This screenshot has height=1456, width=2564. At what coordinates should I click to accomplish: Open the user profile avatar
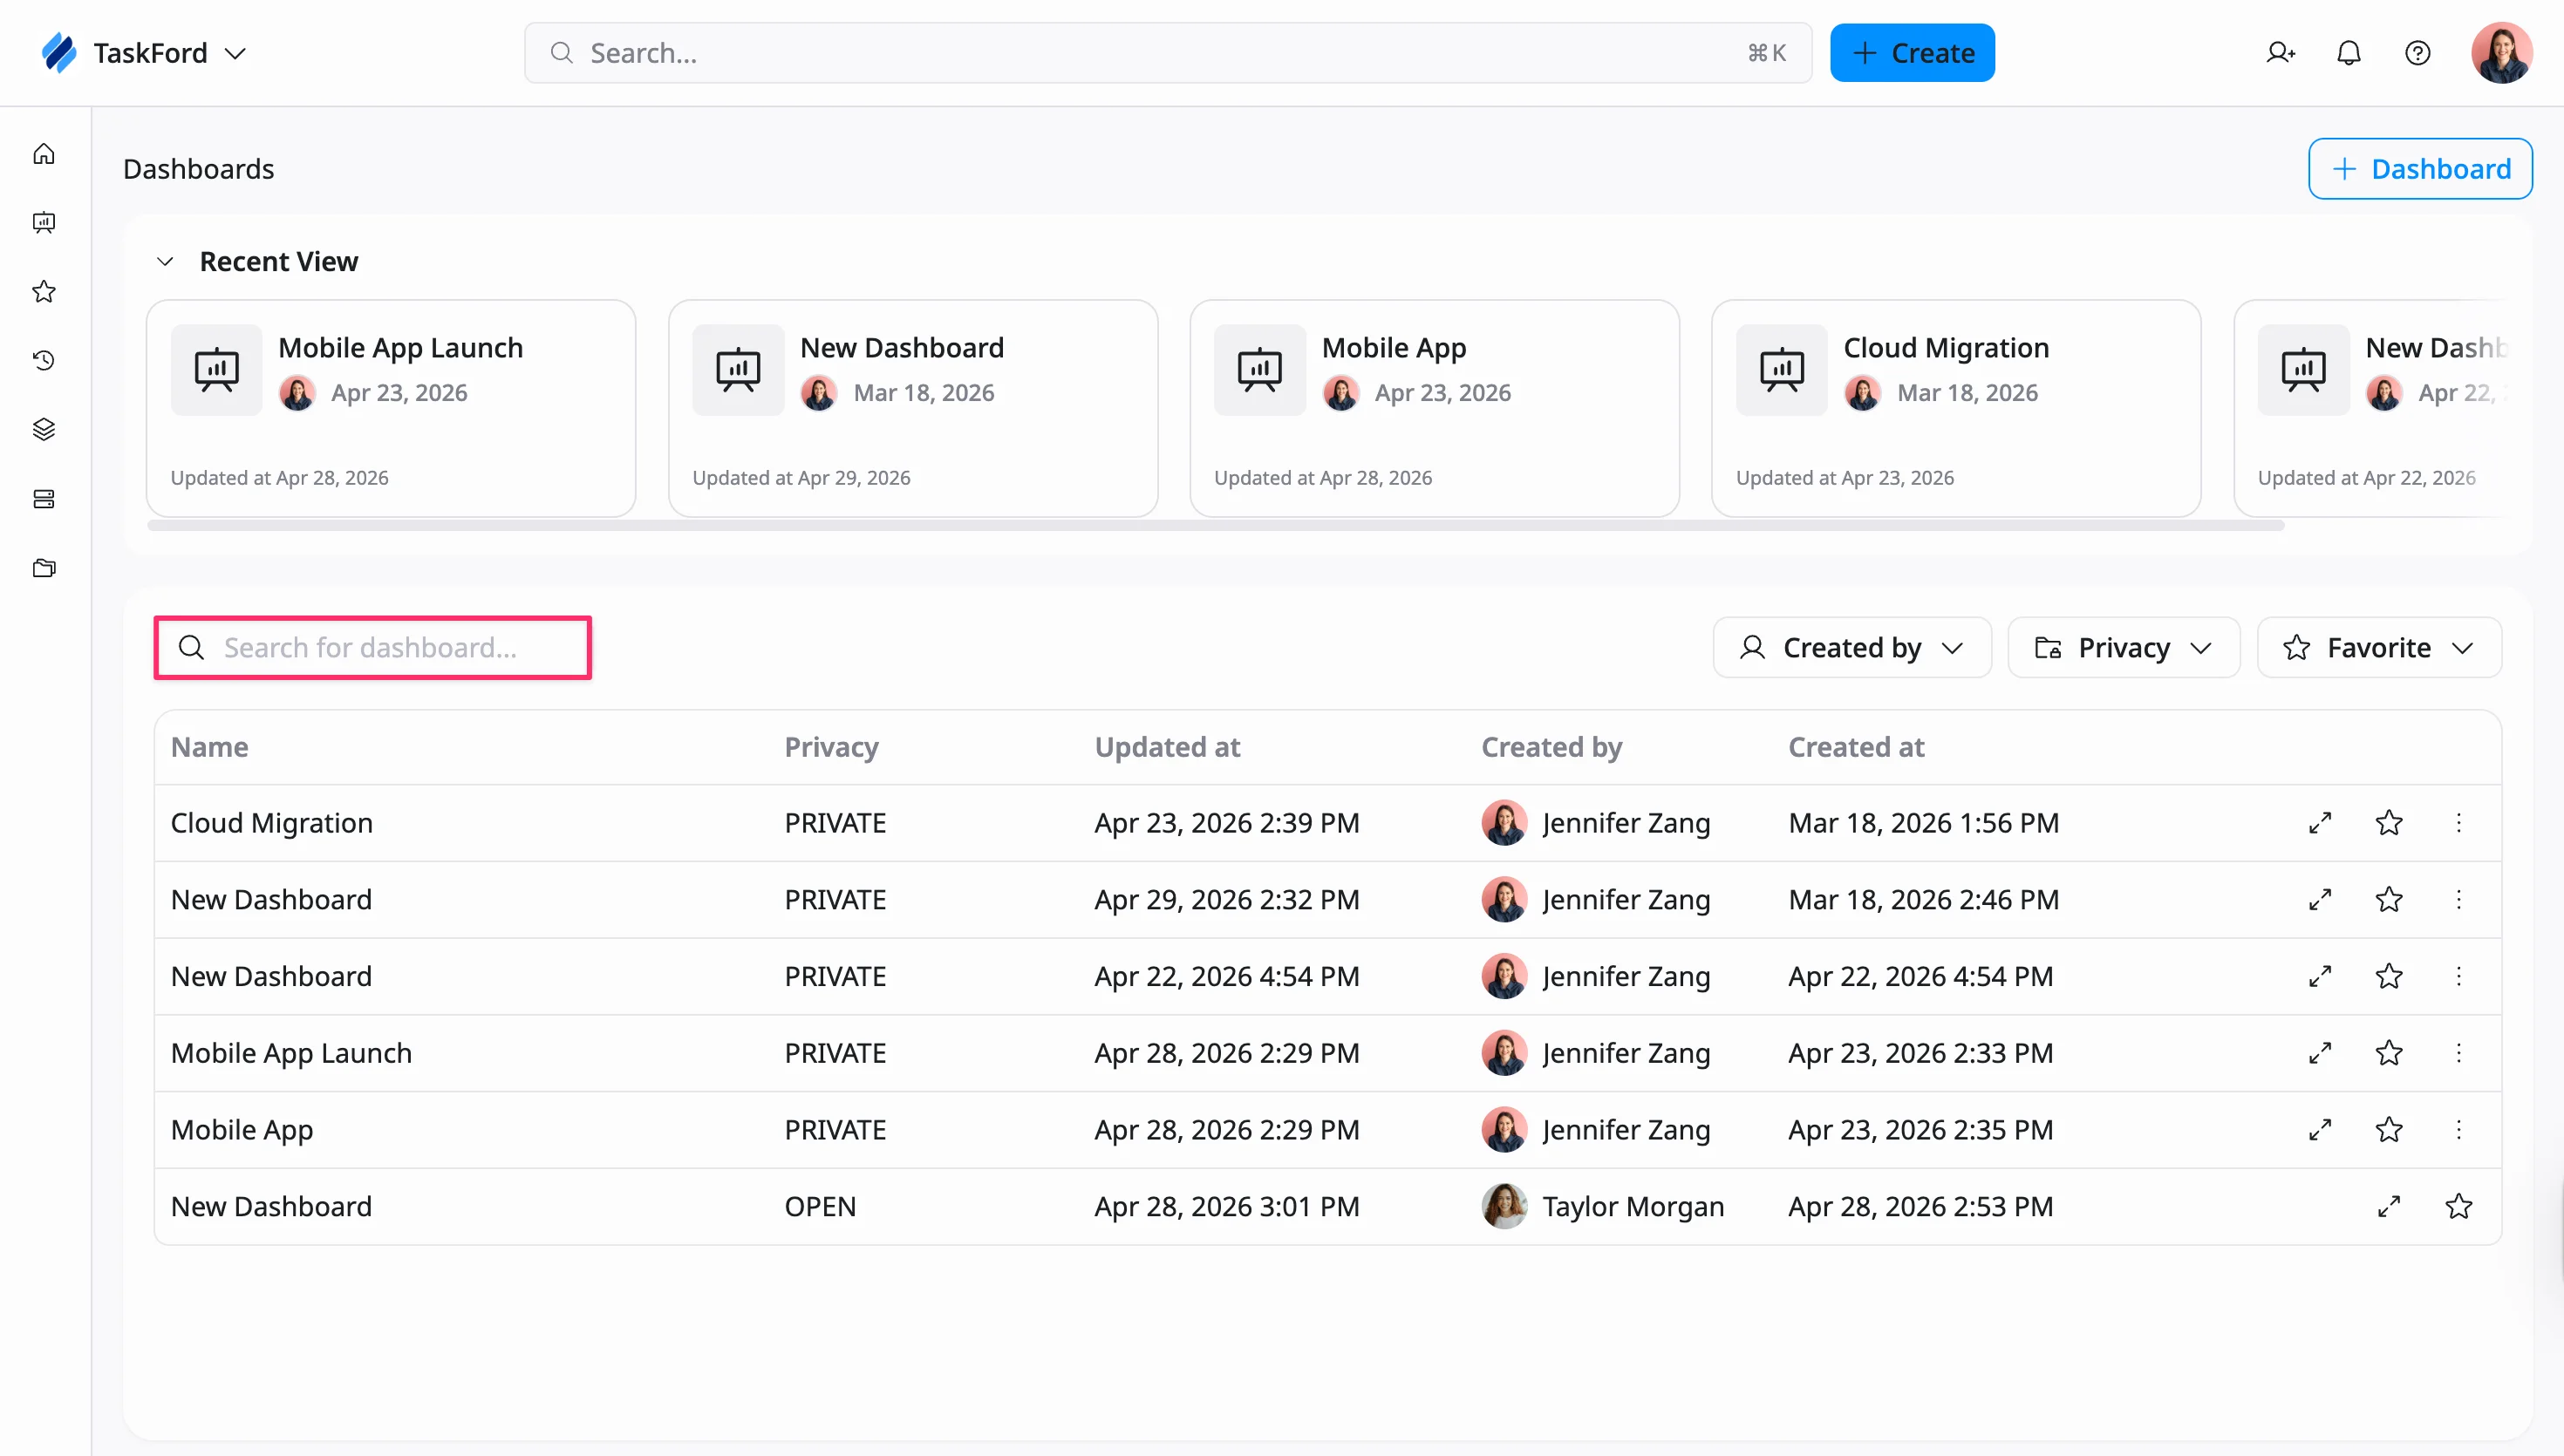pos(2501,53)
